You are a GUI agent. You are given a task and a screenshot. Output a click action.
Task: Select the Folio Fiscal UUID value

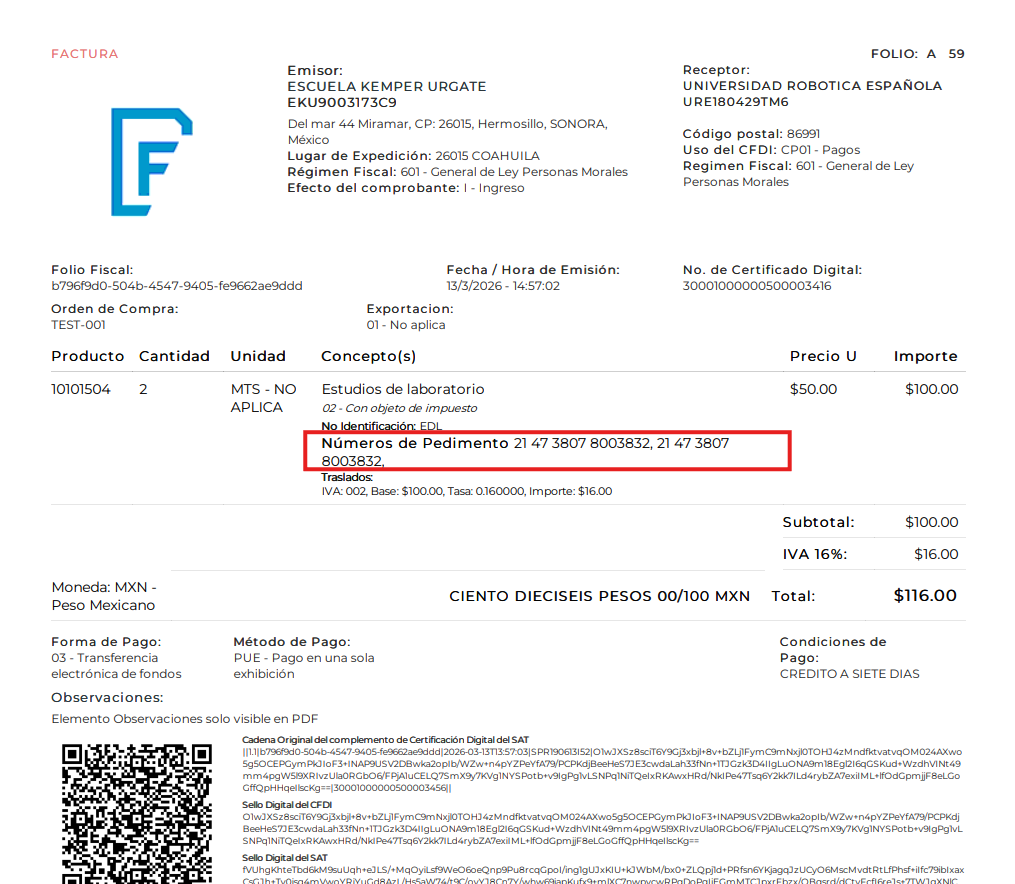[177, 286]
